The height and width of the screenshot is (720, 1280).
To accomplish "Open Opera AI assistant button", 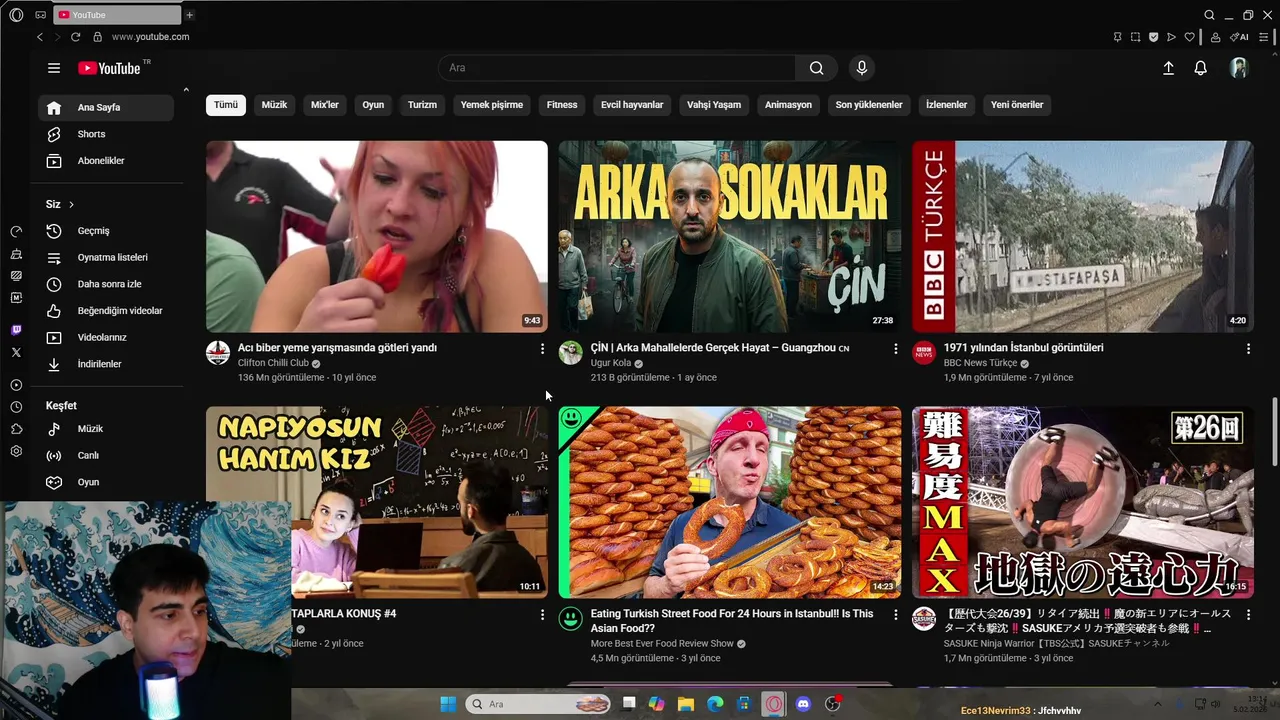I will click(x=1240, y=37).
